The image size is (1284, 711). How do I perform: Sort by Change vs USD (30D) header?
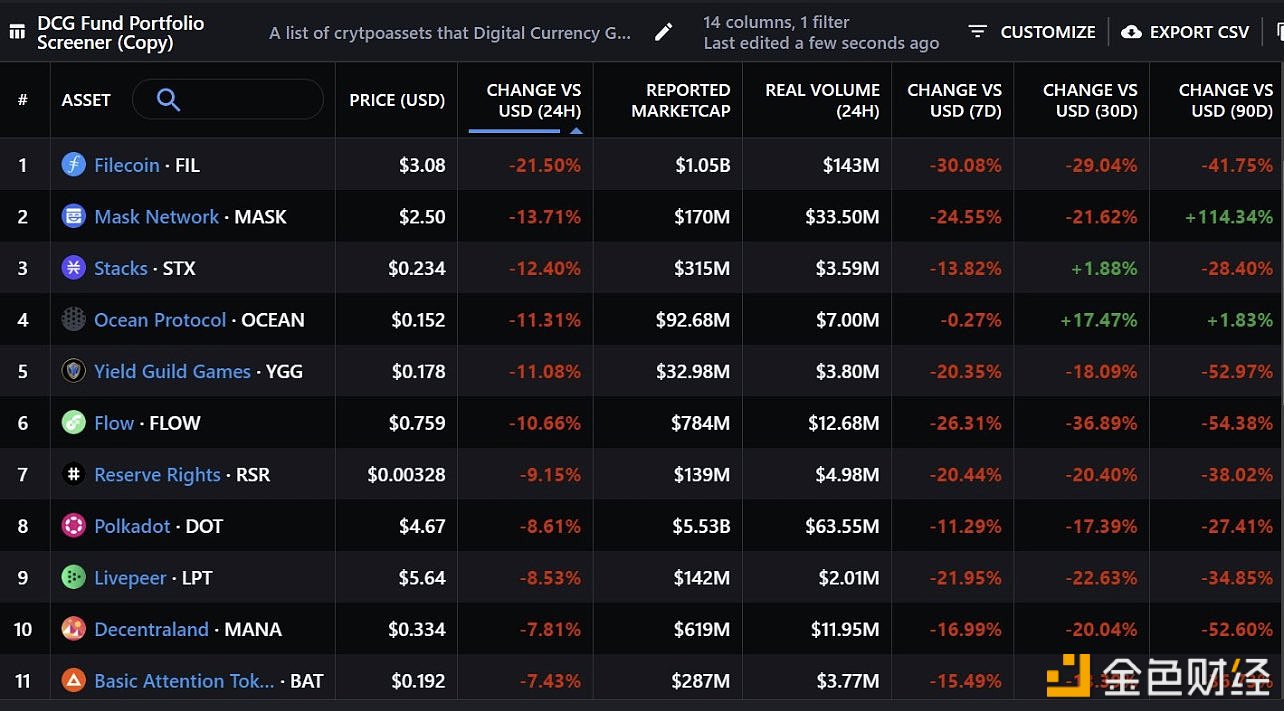[1090, 100]
